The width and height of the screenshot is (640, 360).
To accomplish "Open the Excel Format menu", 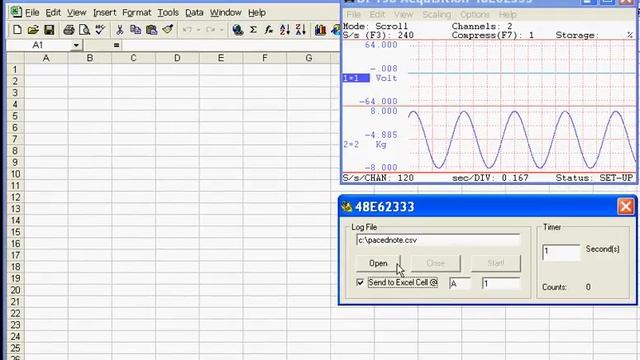I will coord(137,13).
